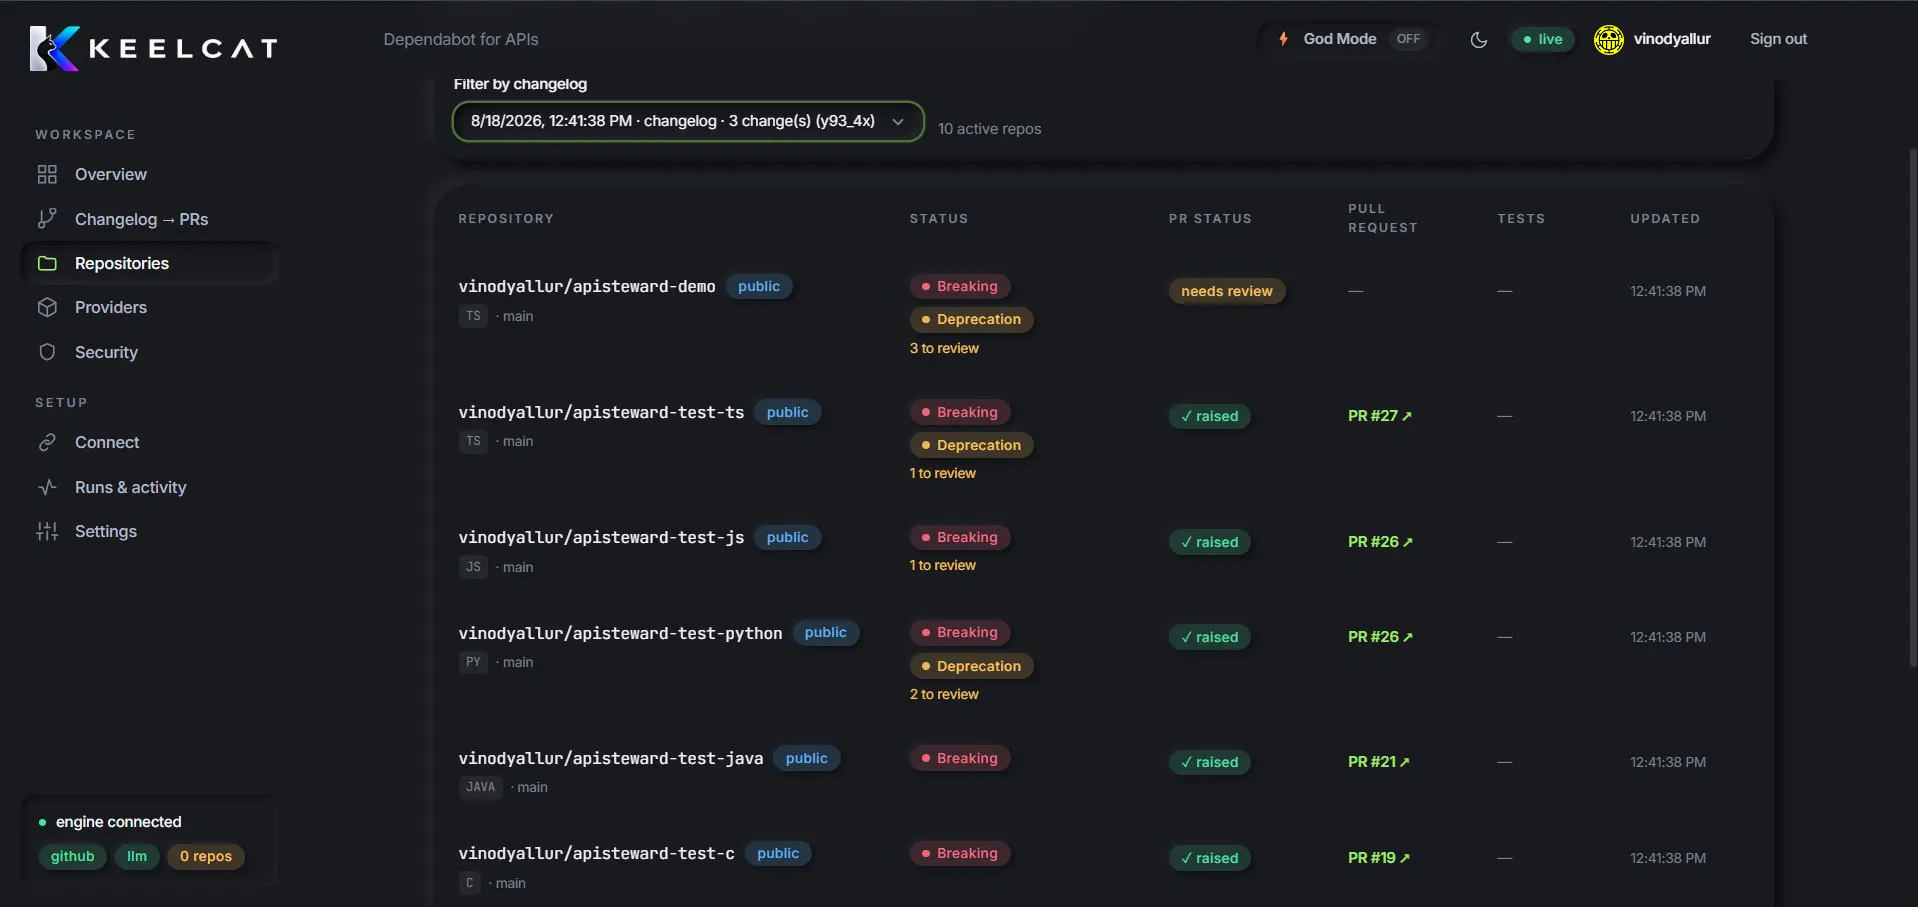Click the Runs & activity pulse icon

(47, 487)
